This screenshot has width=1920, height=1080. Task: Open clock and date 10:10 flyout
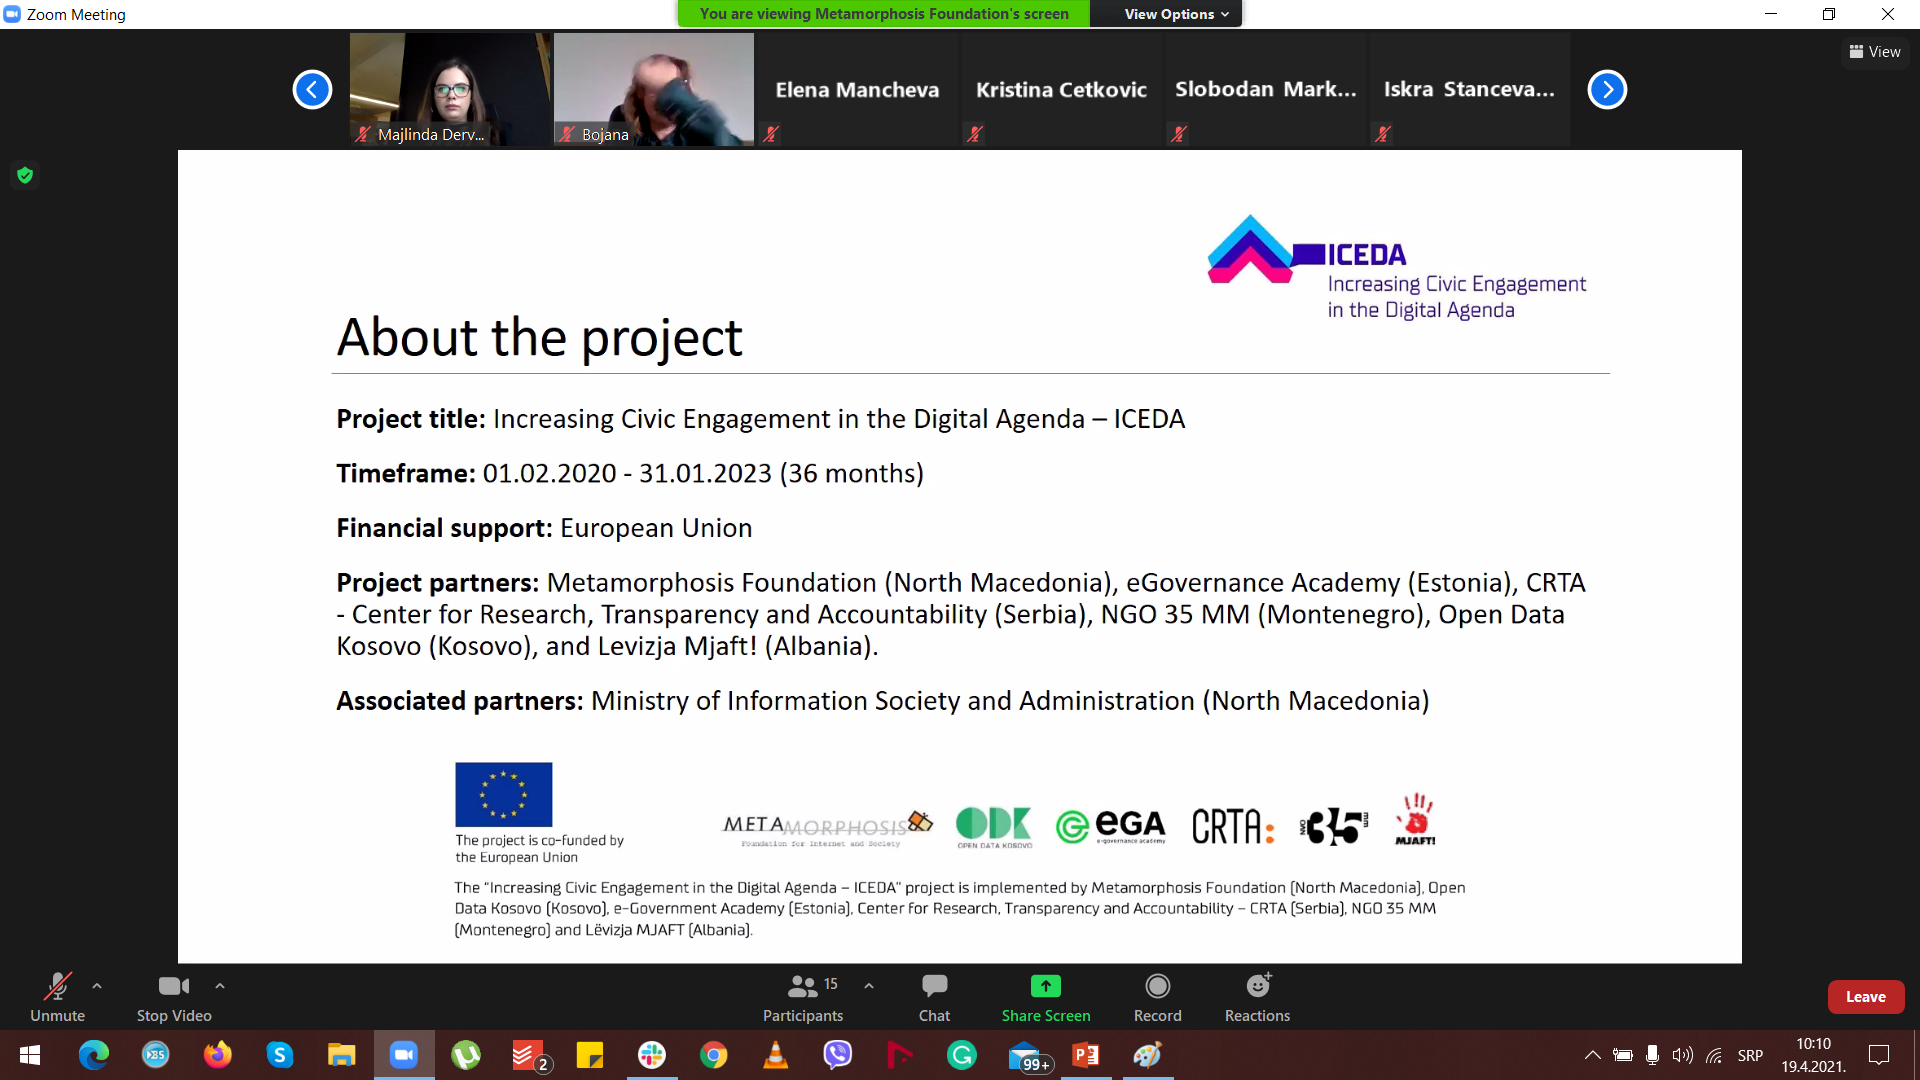point(1813,1055)
